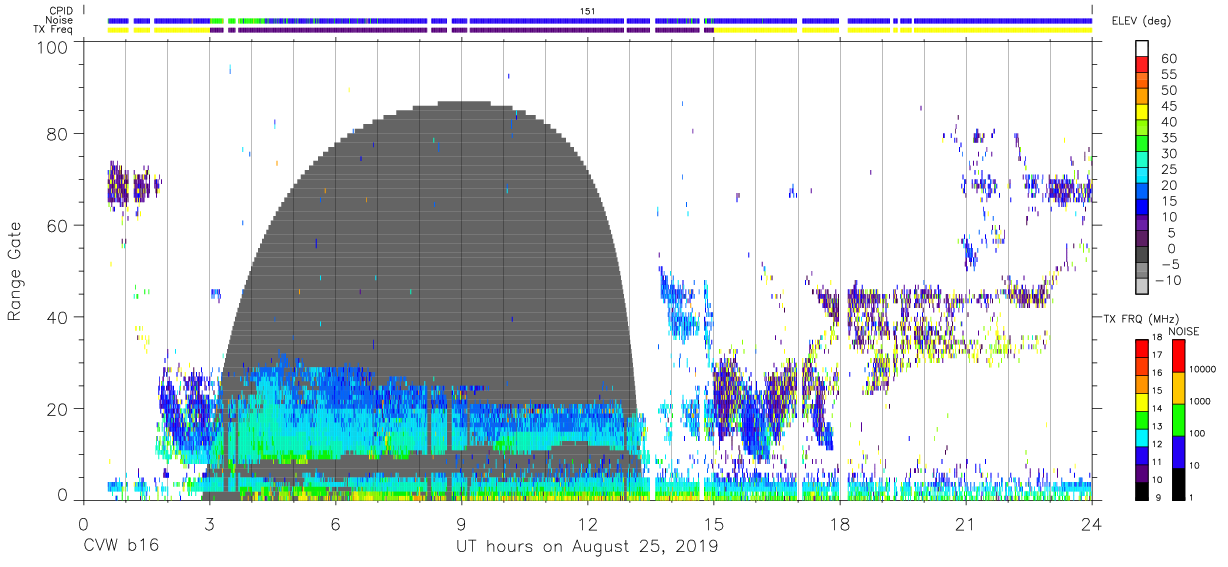Click the 30 tick on ELEV colorbar
1228x567 pixels.
[1167, 154]
